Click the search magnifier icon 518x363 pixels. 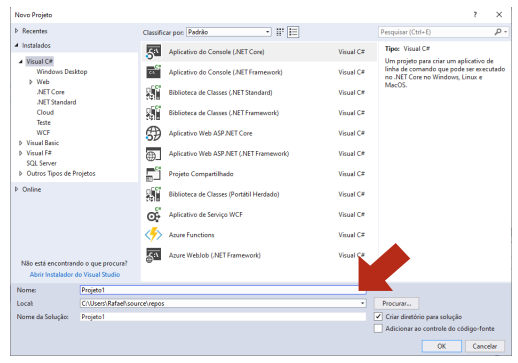tap(498, 32)
